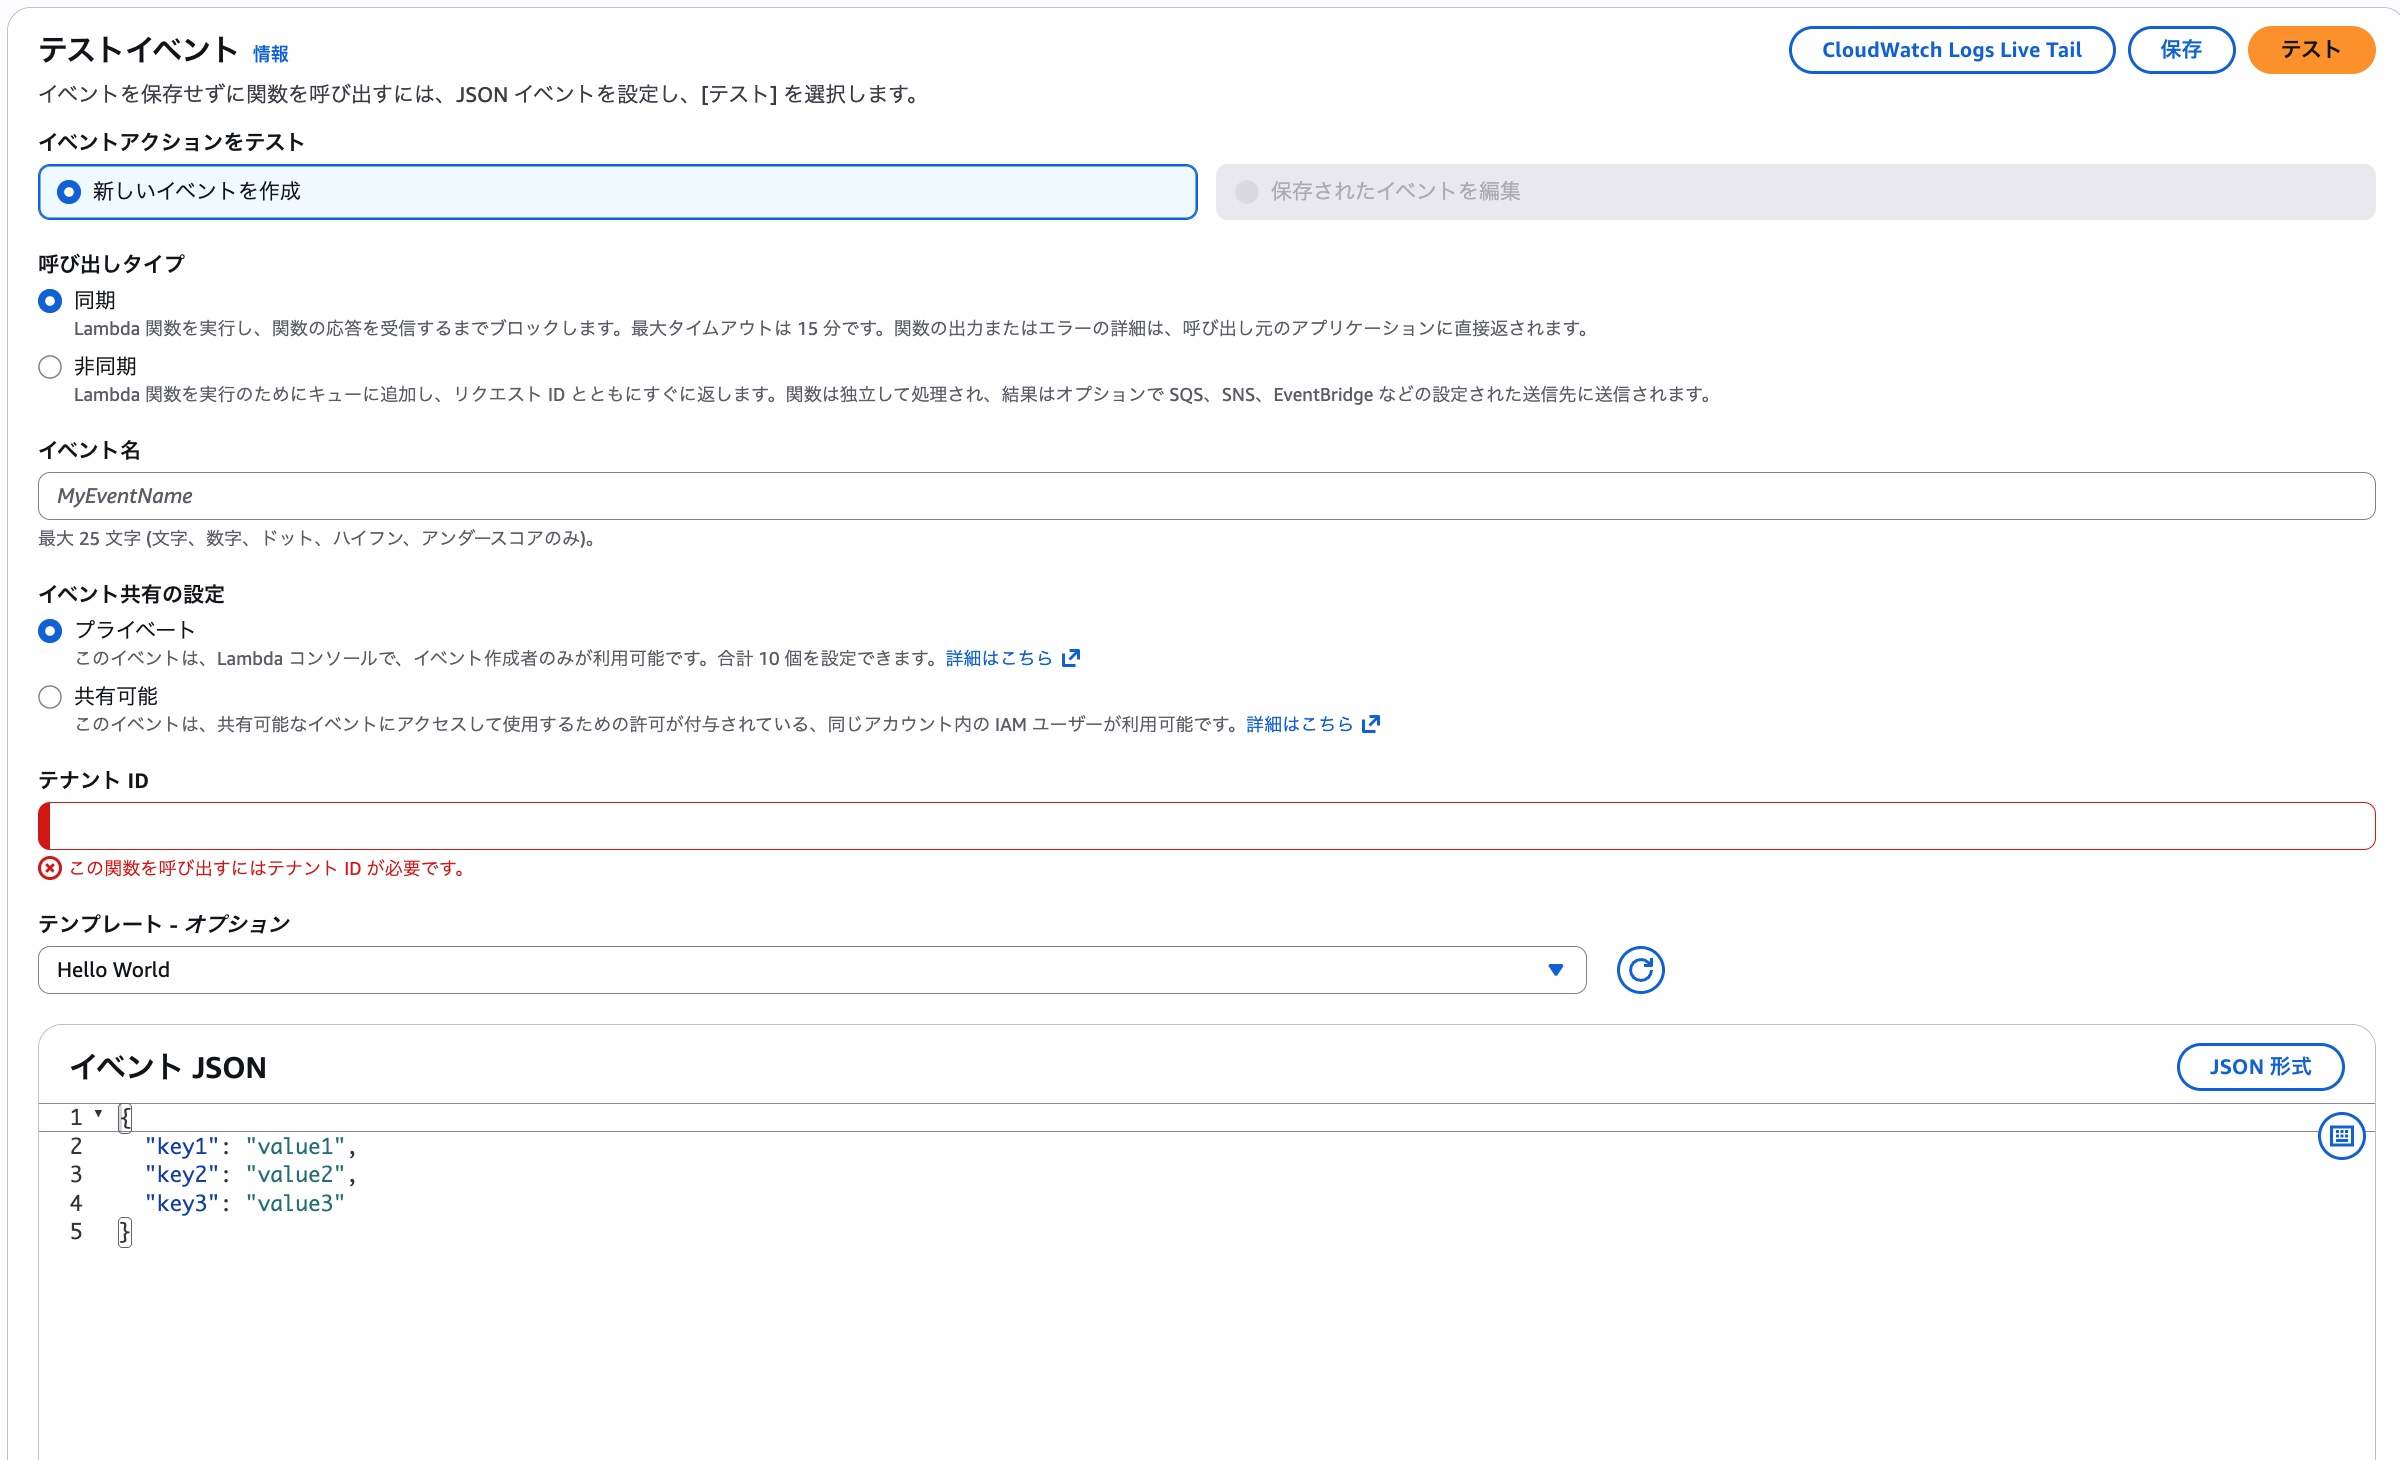
Task: Click the external link icon after 共有可能 details
Action: click(x=1370, y=724)
